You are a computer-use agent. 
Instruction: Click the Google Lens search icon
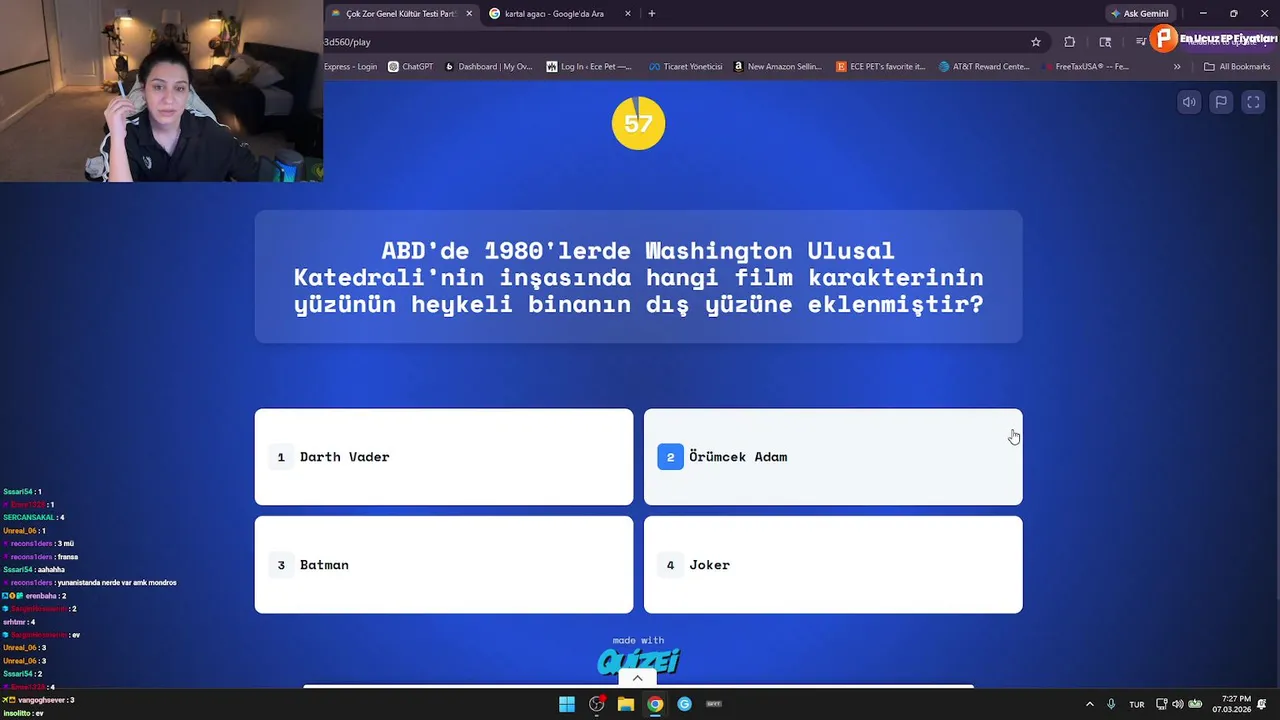pos(1105,42)
